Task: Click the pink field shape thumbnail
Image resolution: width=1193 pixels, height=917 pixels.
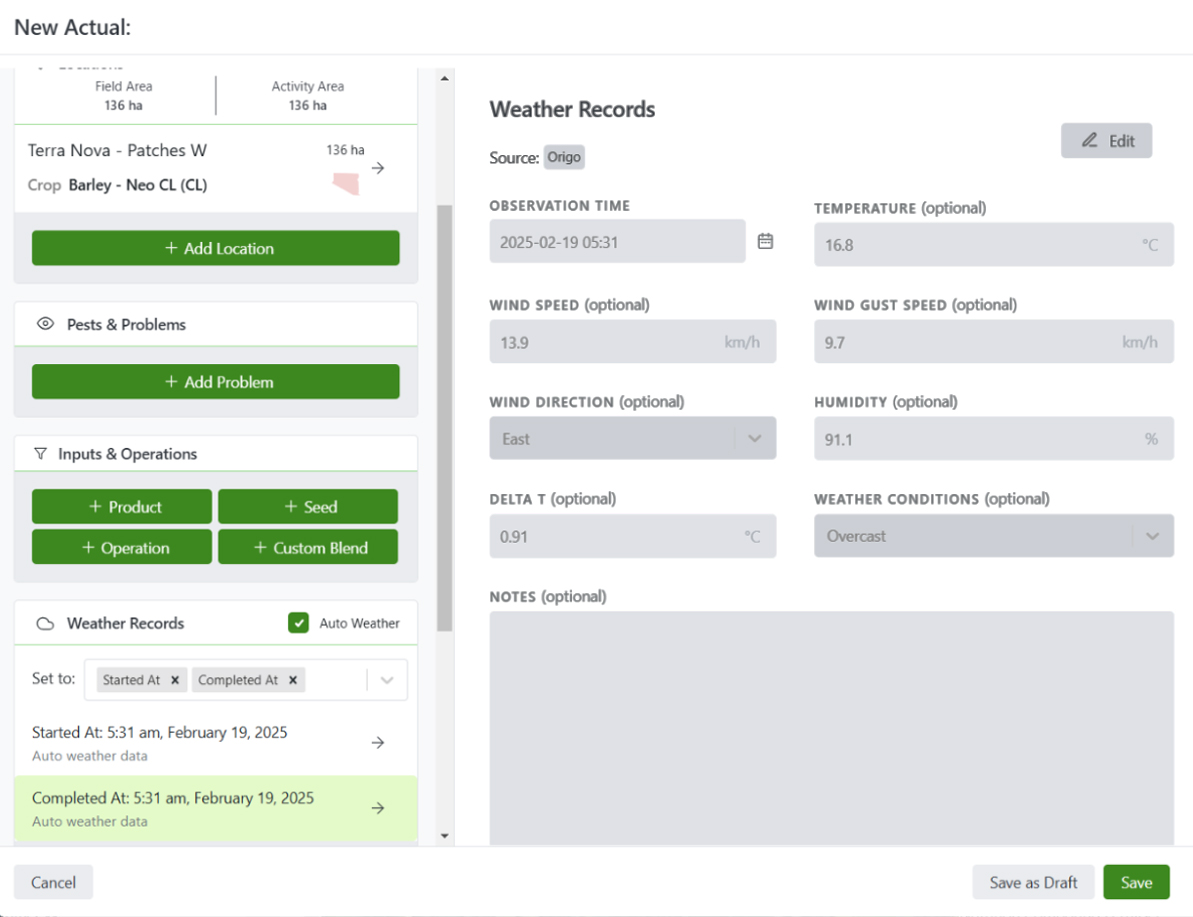Action: 346,183
